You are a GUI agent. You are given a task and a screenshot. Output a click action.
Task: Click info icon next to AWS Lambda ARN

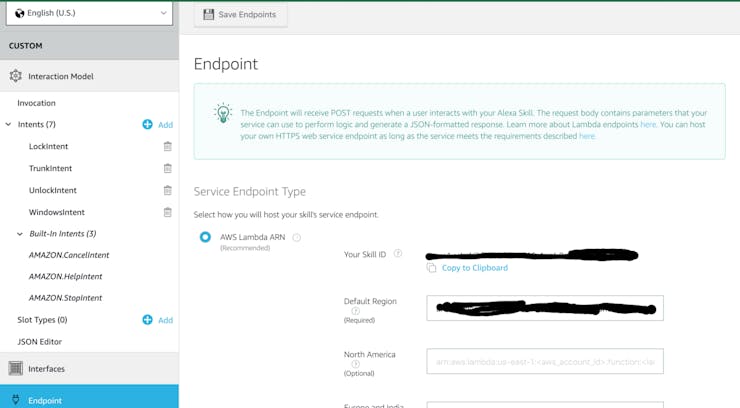[x=296, y=237]
